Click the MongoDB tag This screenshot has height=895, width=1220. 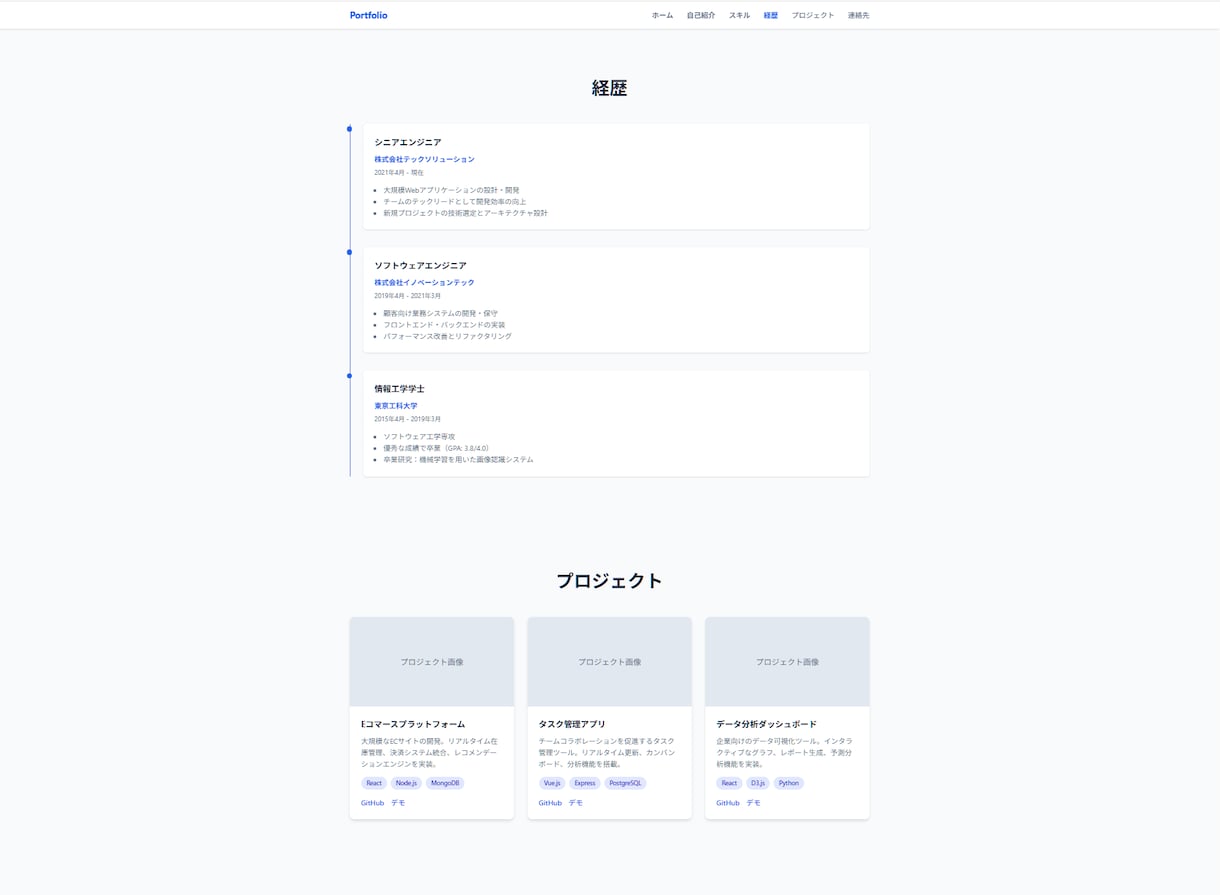pos(445,783)
